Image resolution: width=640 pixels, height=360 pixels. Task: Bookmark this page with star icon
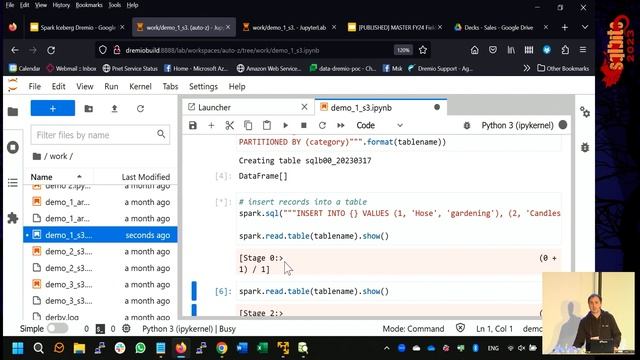pos(423,50)
